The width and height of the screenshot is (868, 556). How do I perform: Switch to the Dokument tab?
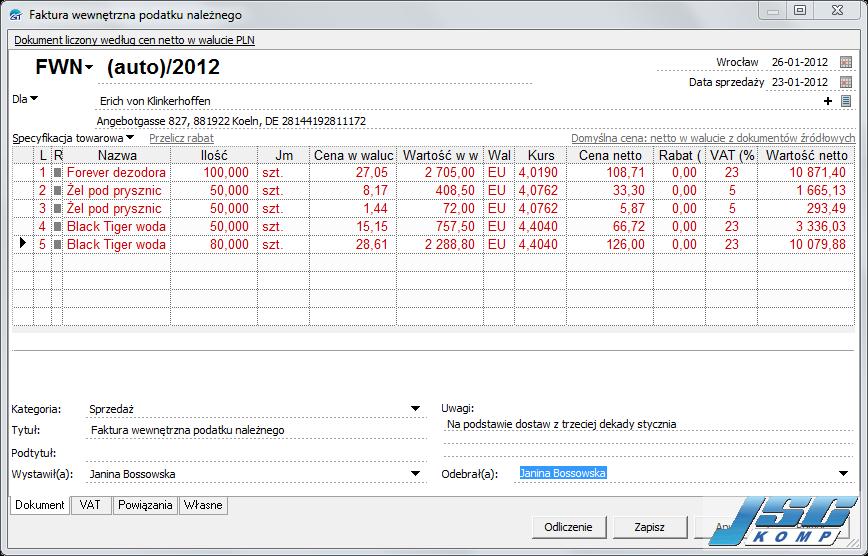point(40,505)
